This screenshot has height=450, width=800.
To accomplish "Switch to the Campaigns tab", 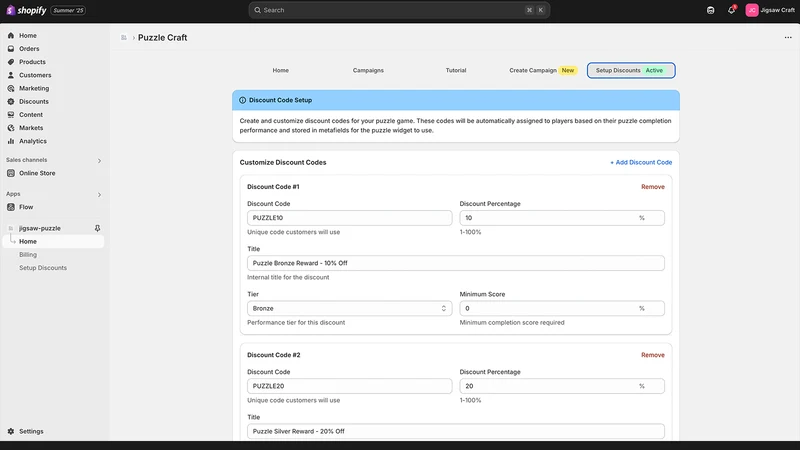I will (x=368, y=70).
